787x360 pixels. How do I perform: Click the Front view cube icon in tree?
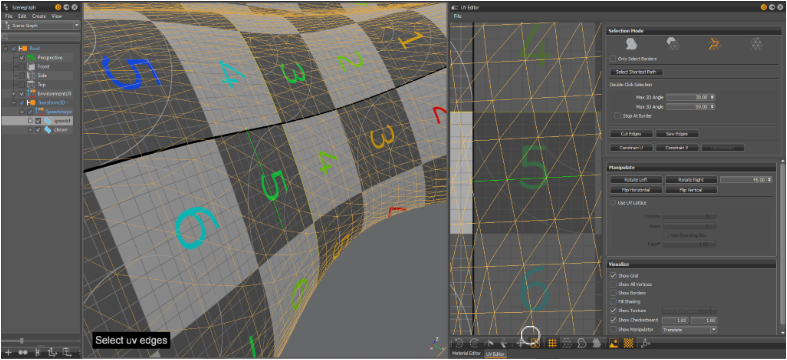[x=31, y=67]
